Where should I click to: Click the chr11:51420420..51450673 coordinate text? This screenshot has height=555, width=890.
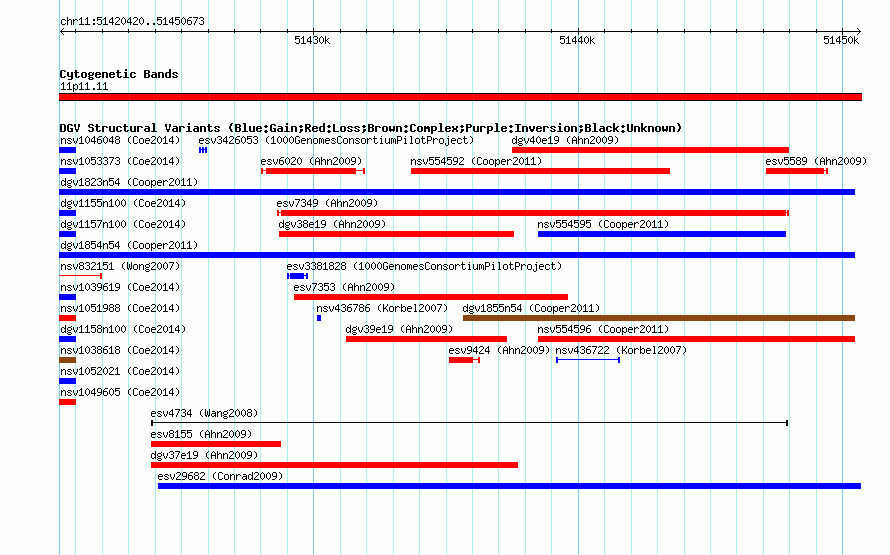click(132, 21)
